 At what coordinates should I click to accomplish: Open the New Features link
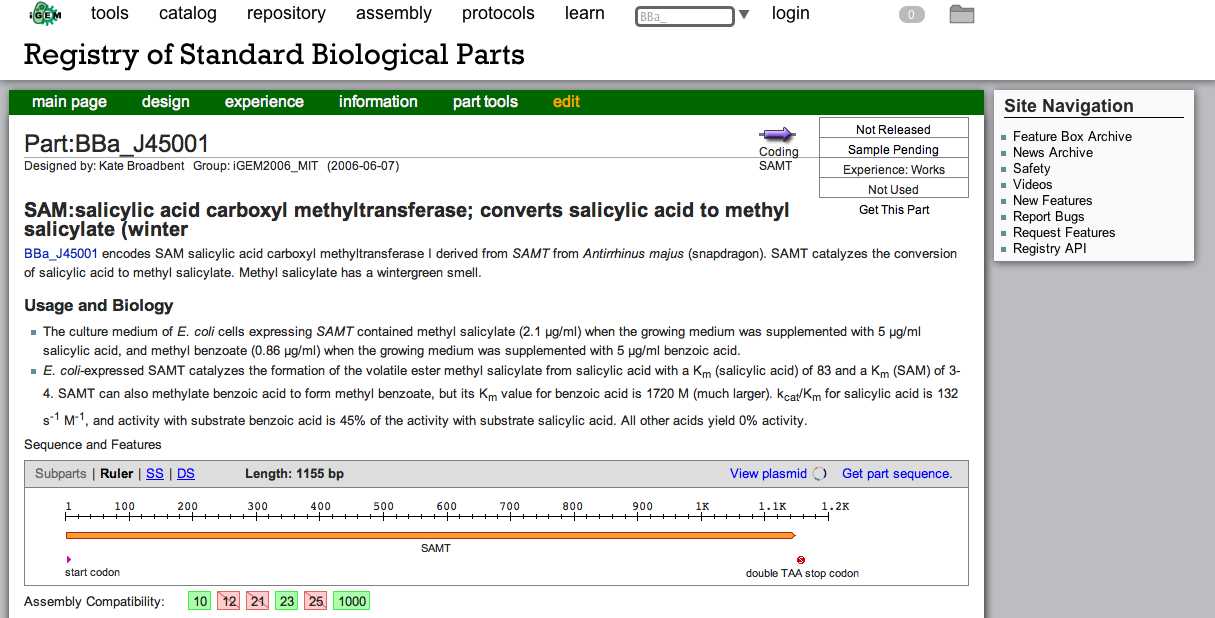point(1053,201)
